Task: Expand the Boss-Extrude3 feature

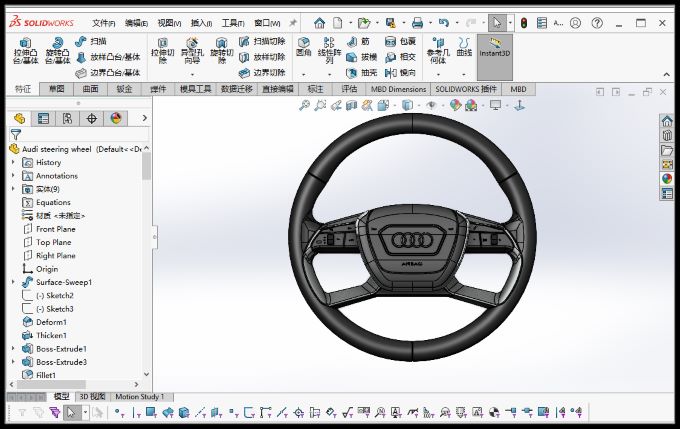Action: [13, 362]
